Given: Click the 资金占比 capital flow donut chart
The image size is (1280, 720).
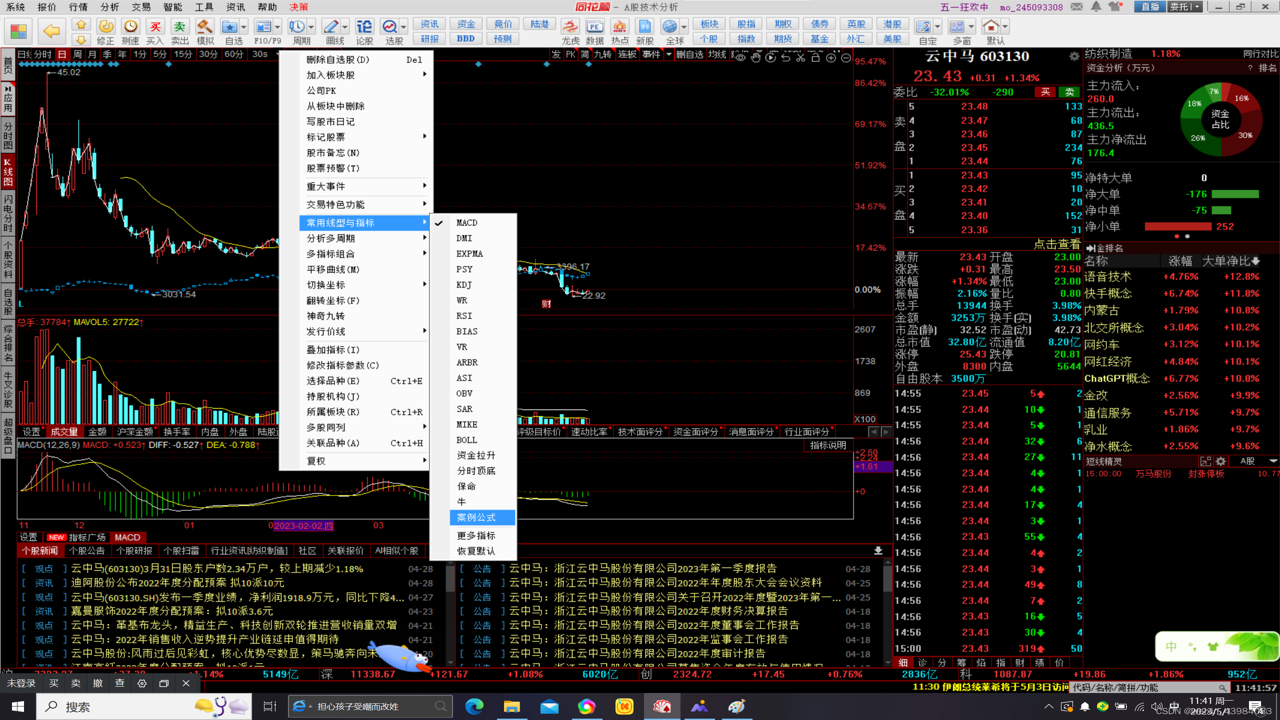Looking at the screenshot, I should pos(1219,120).
